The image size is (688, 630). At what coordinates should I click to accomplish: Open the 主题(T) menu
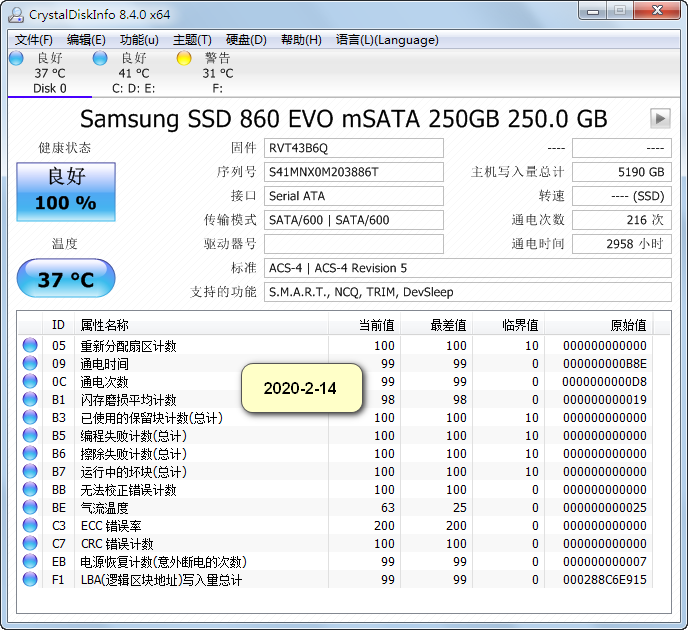coord(192,40)
